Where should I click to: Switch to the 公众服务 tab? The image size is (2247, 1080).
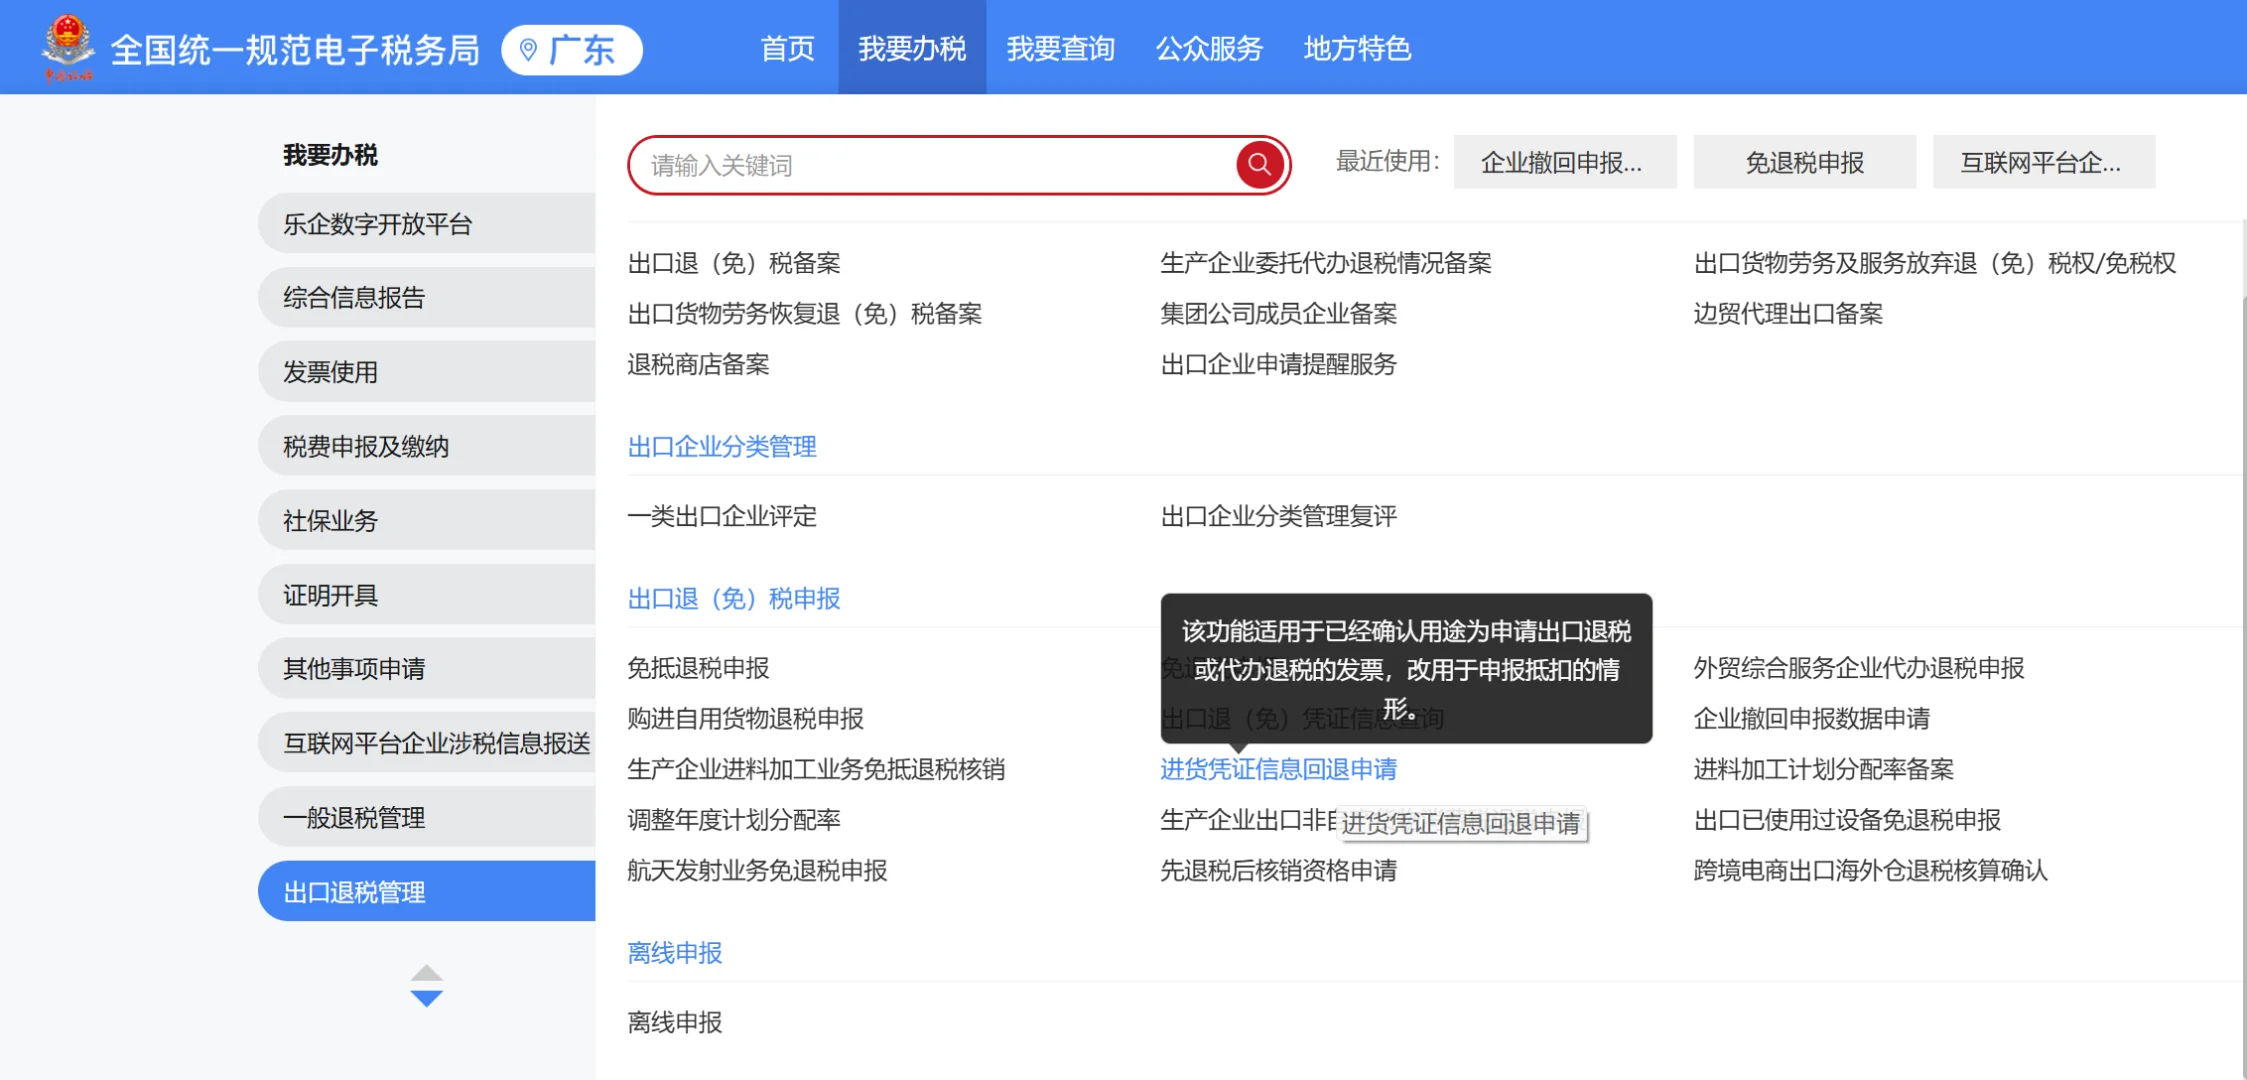click(1209, 49)
